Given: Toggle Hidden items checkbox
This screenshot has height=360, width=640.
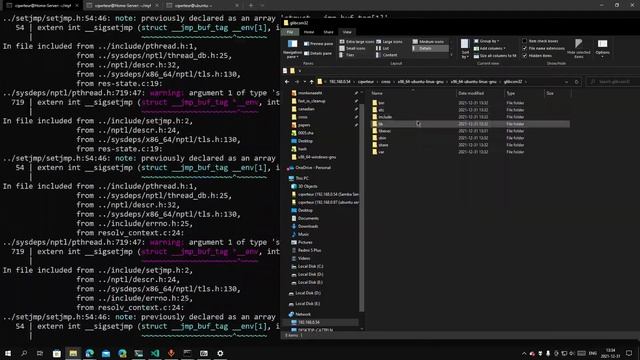Looking at the screenshot, I should pyautogui.click(x=524, y=56).
